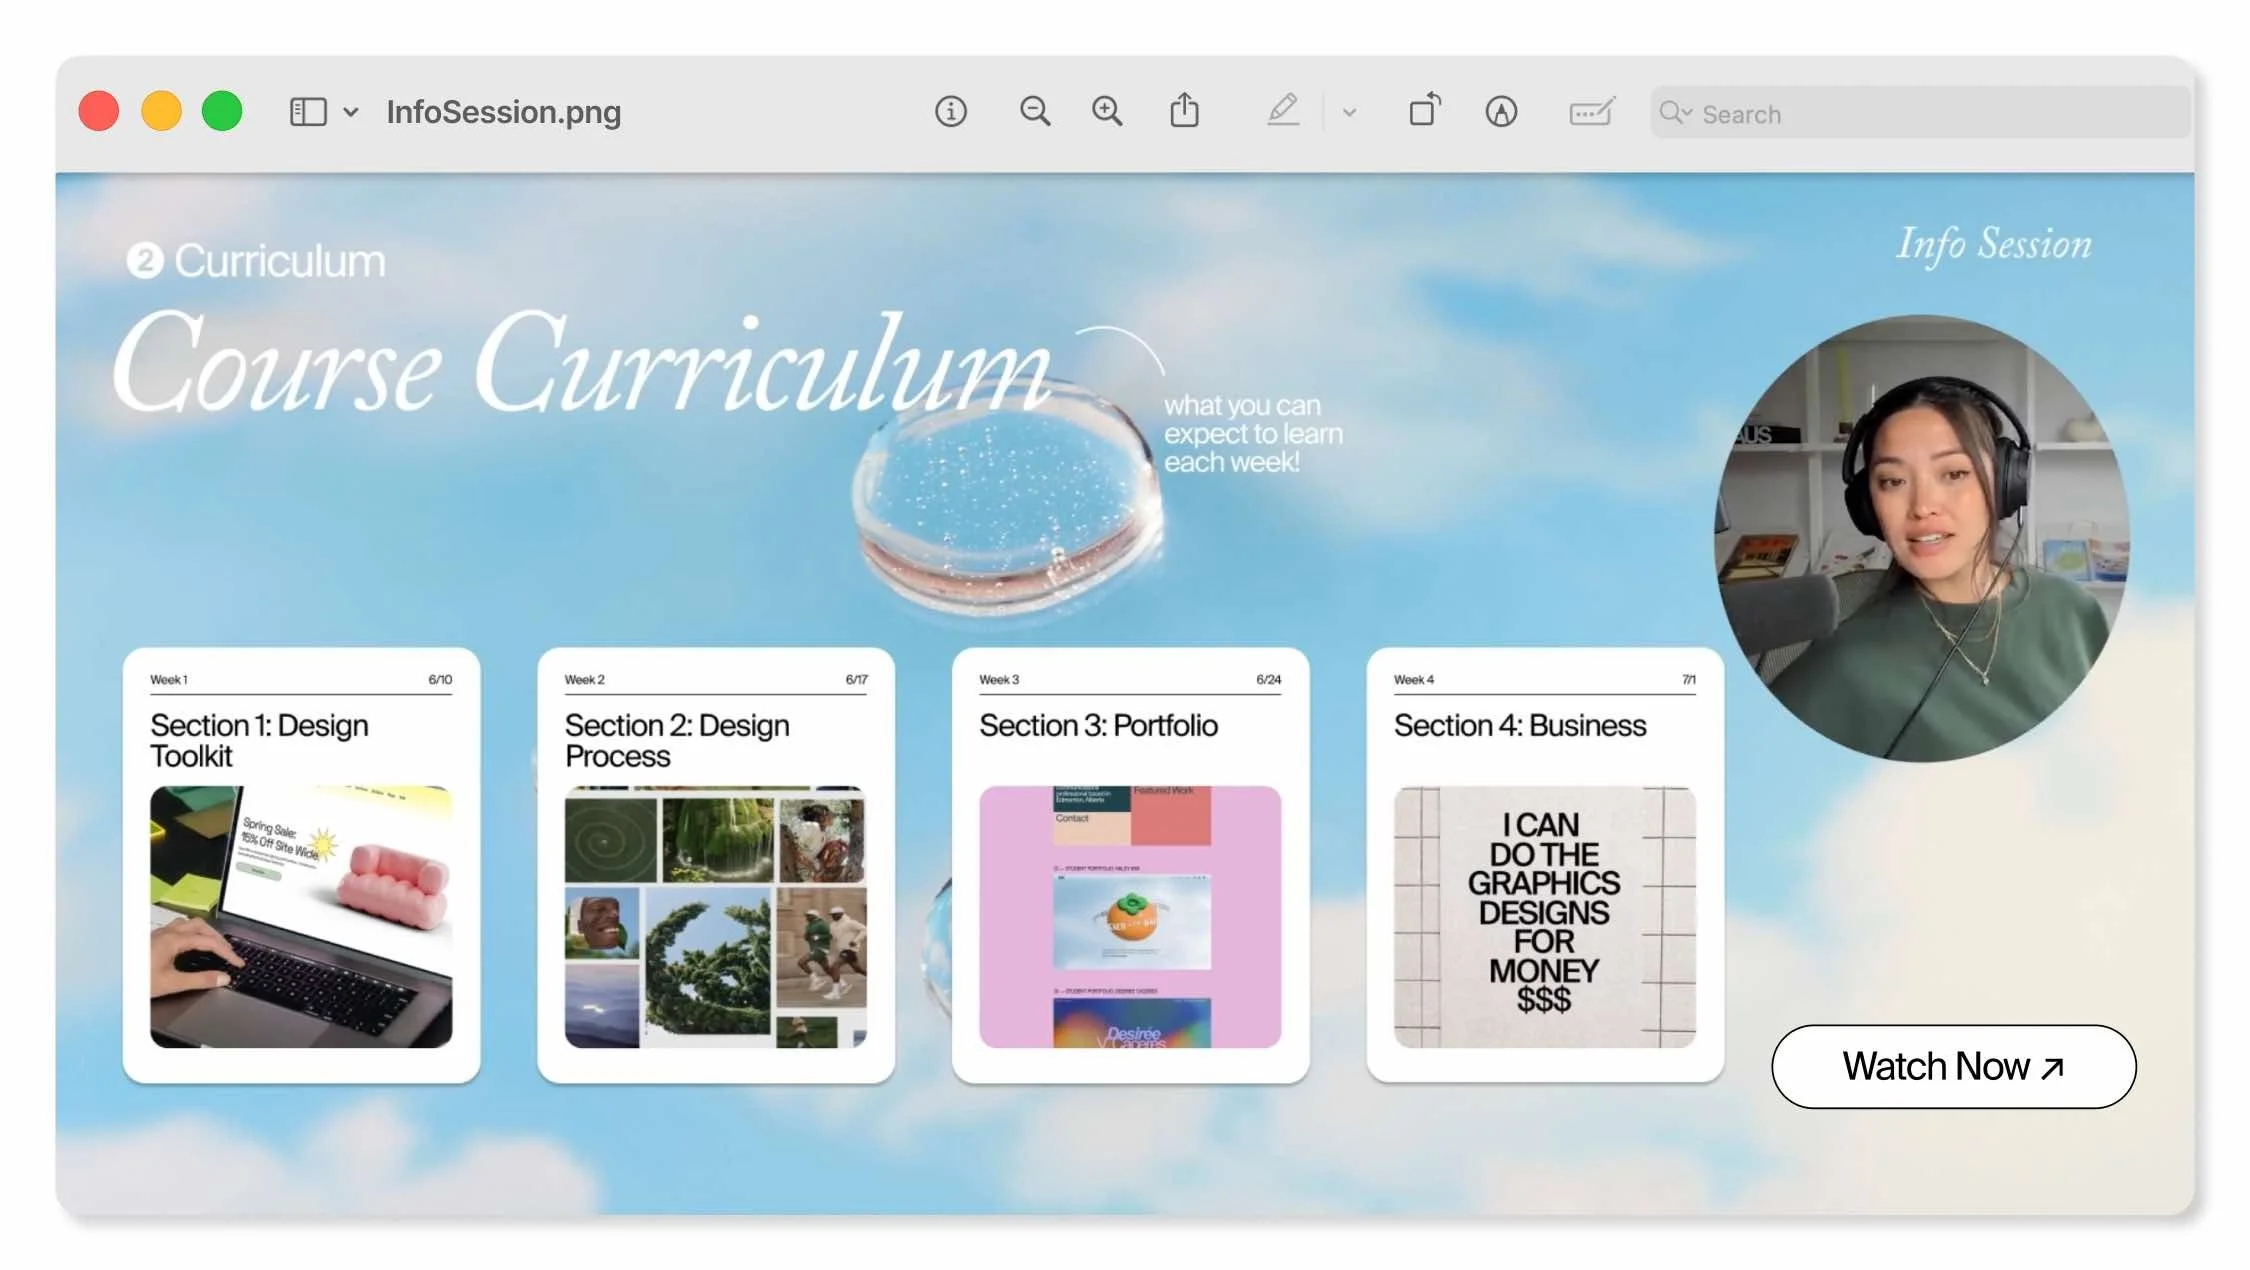Click the Section 4: Business card
2250x1270 pixels.
pyautogui.click(x=1544, y=865)
